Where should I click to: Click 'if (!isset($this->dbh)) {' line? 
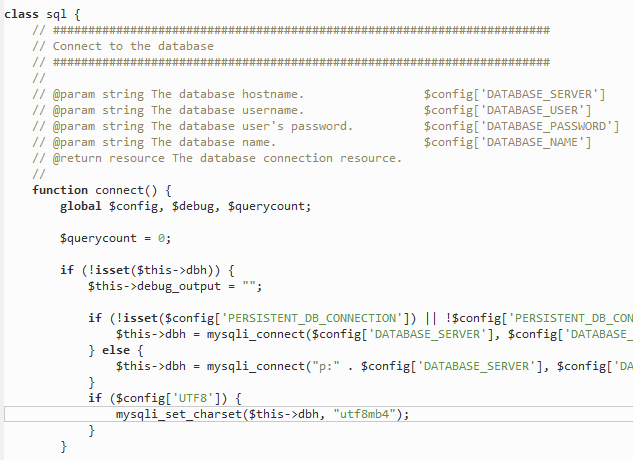(147, 271)
